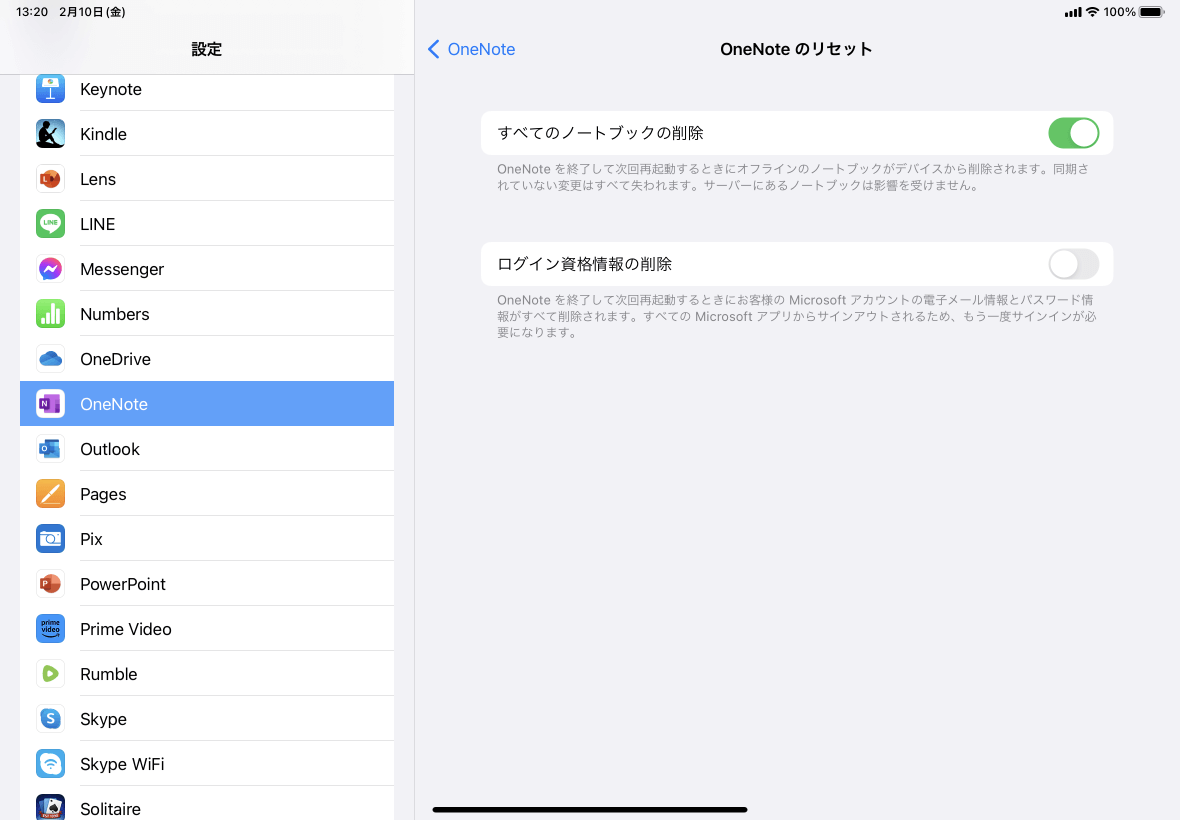
Task: Tap the すべてのノートブックの削除 label
Action: (601, 133)
